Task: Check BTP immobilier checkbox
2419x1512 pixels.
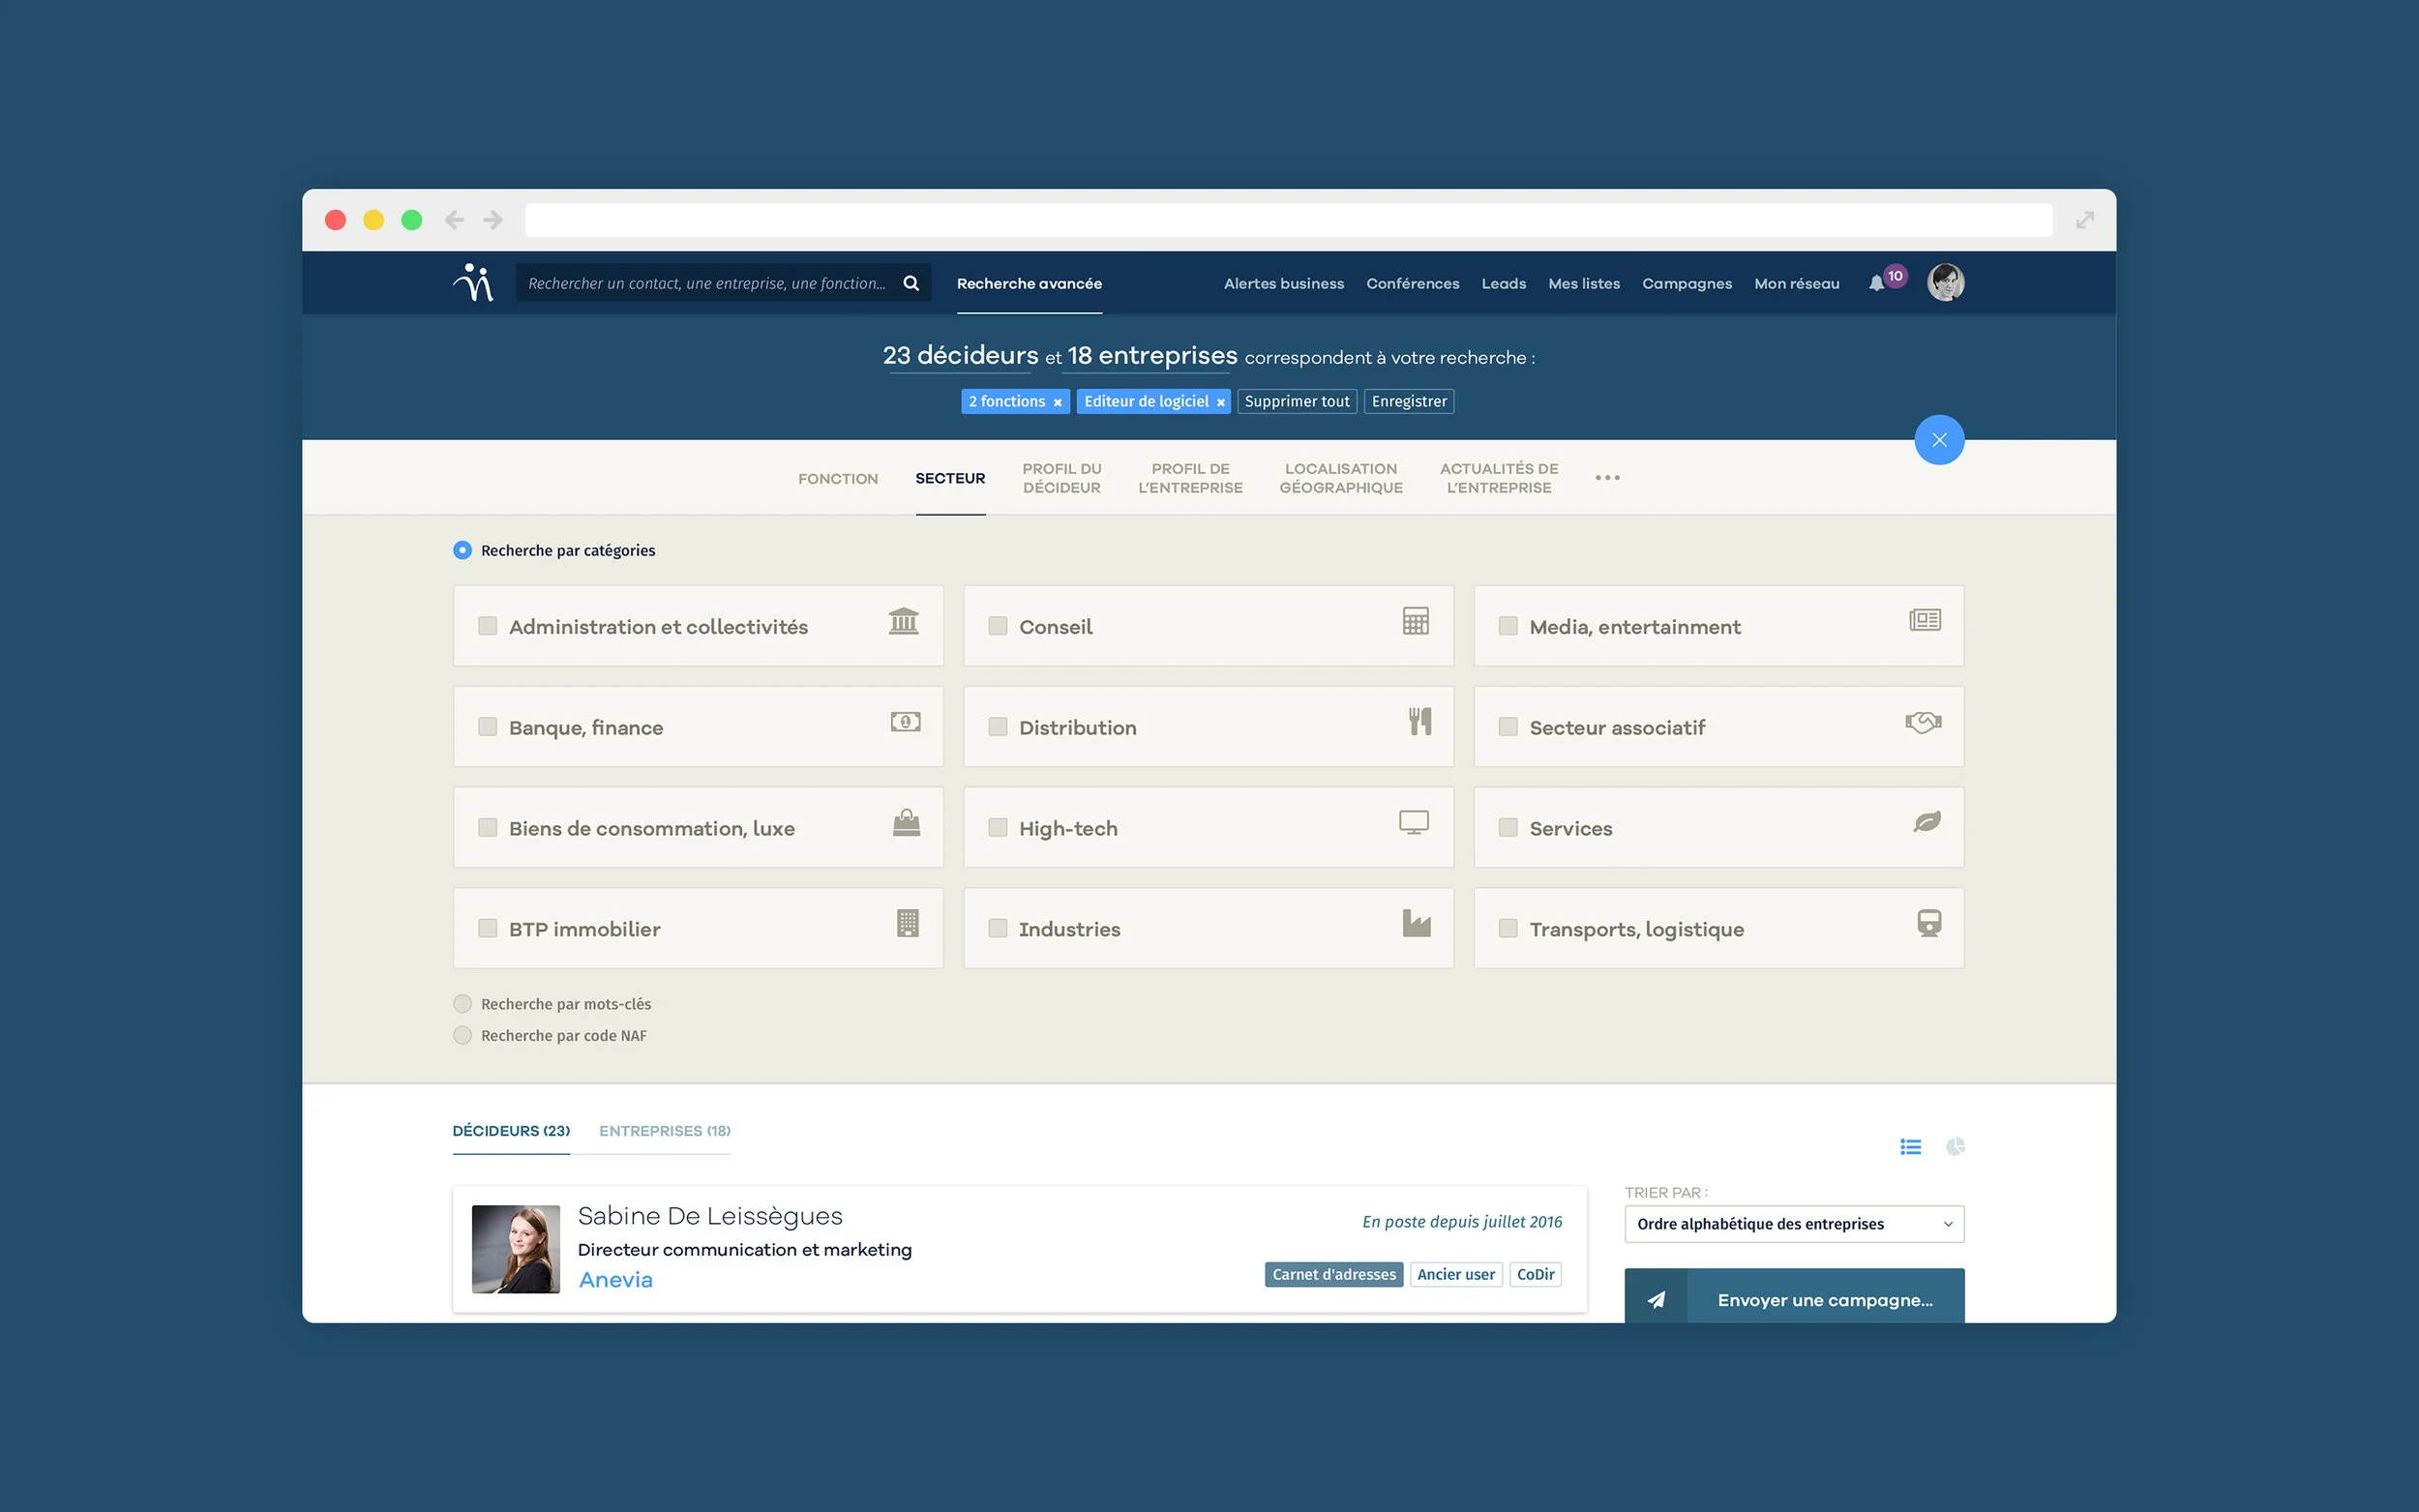Action: coord(488,929)
